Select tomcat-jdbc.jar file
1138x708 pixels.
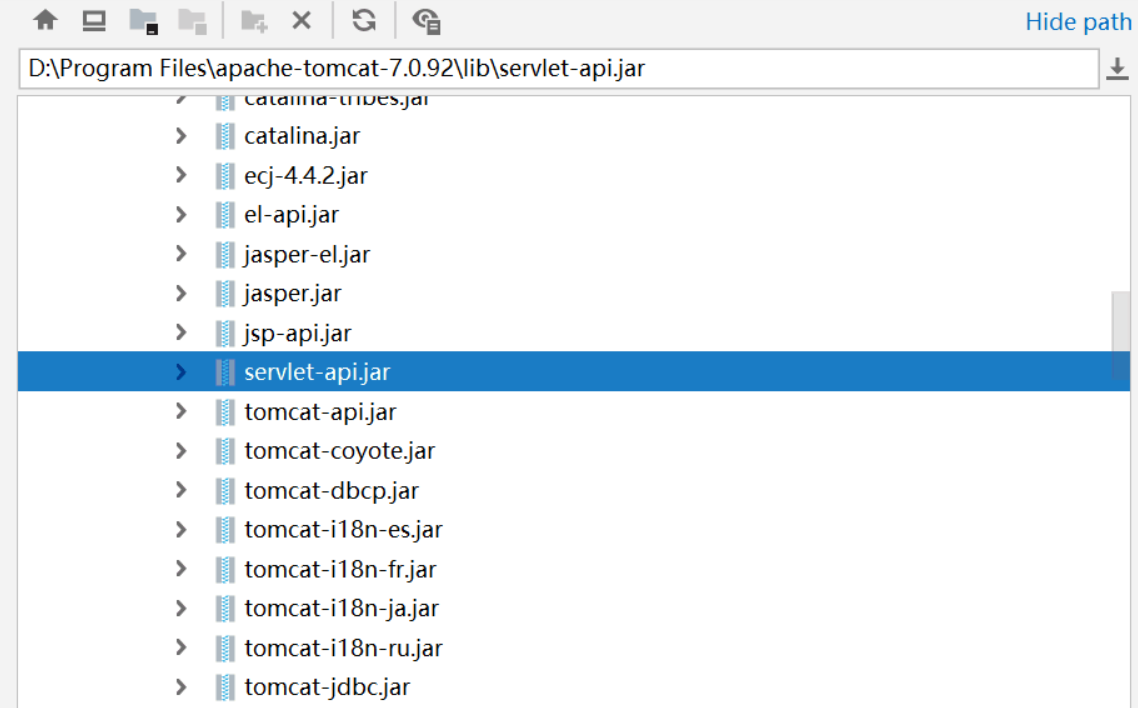click(327, 687)
